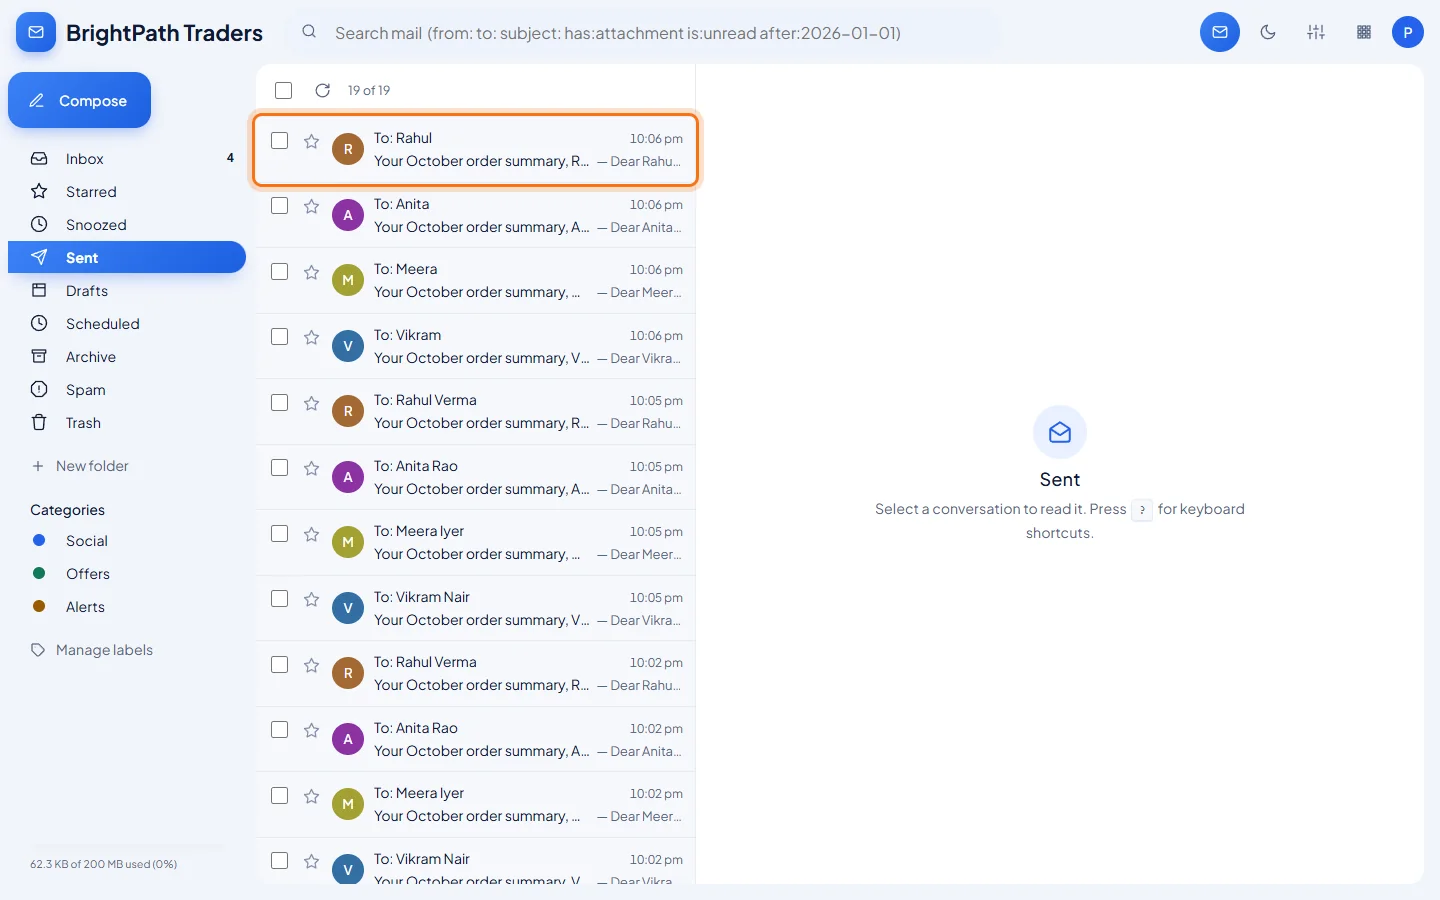The image size is (1440, 900).
Task: Star the 10:05 pm email to Vikram Nair
Action: (312, 599)
